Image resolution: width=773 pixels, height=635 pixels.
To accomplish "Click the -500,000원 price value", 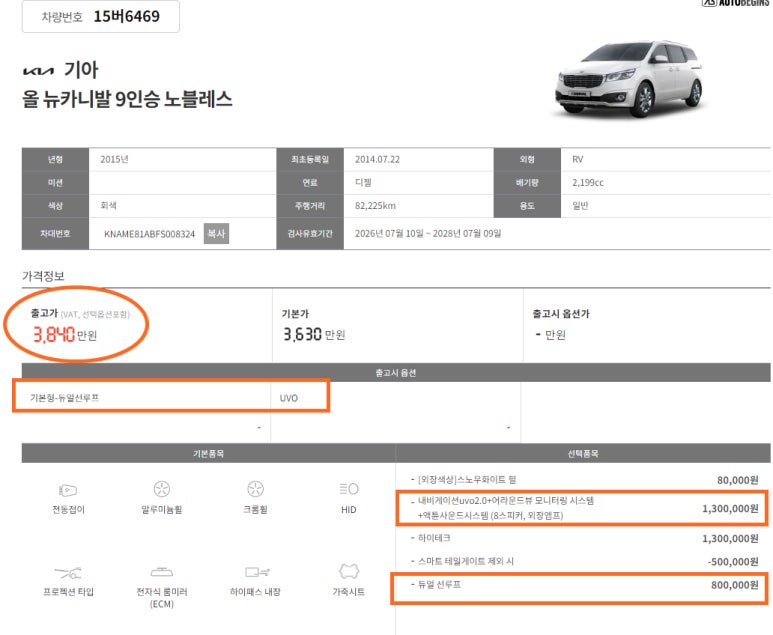I will (x=733, y=562).
